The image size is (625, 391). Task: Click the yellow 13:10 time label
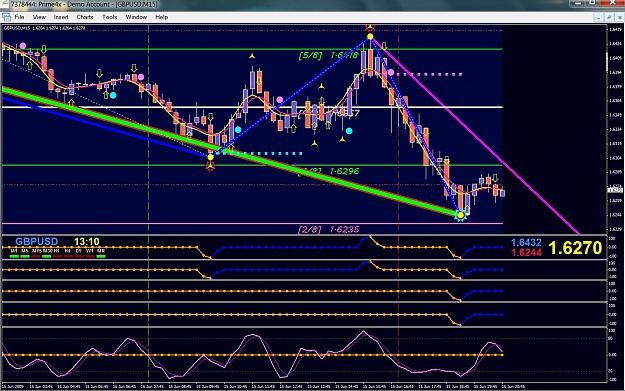point(86,242)
